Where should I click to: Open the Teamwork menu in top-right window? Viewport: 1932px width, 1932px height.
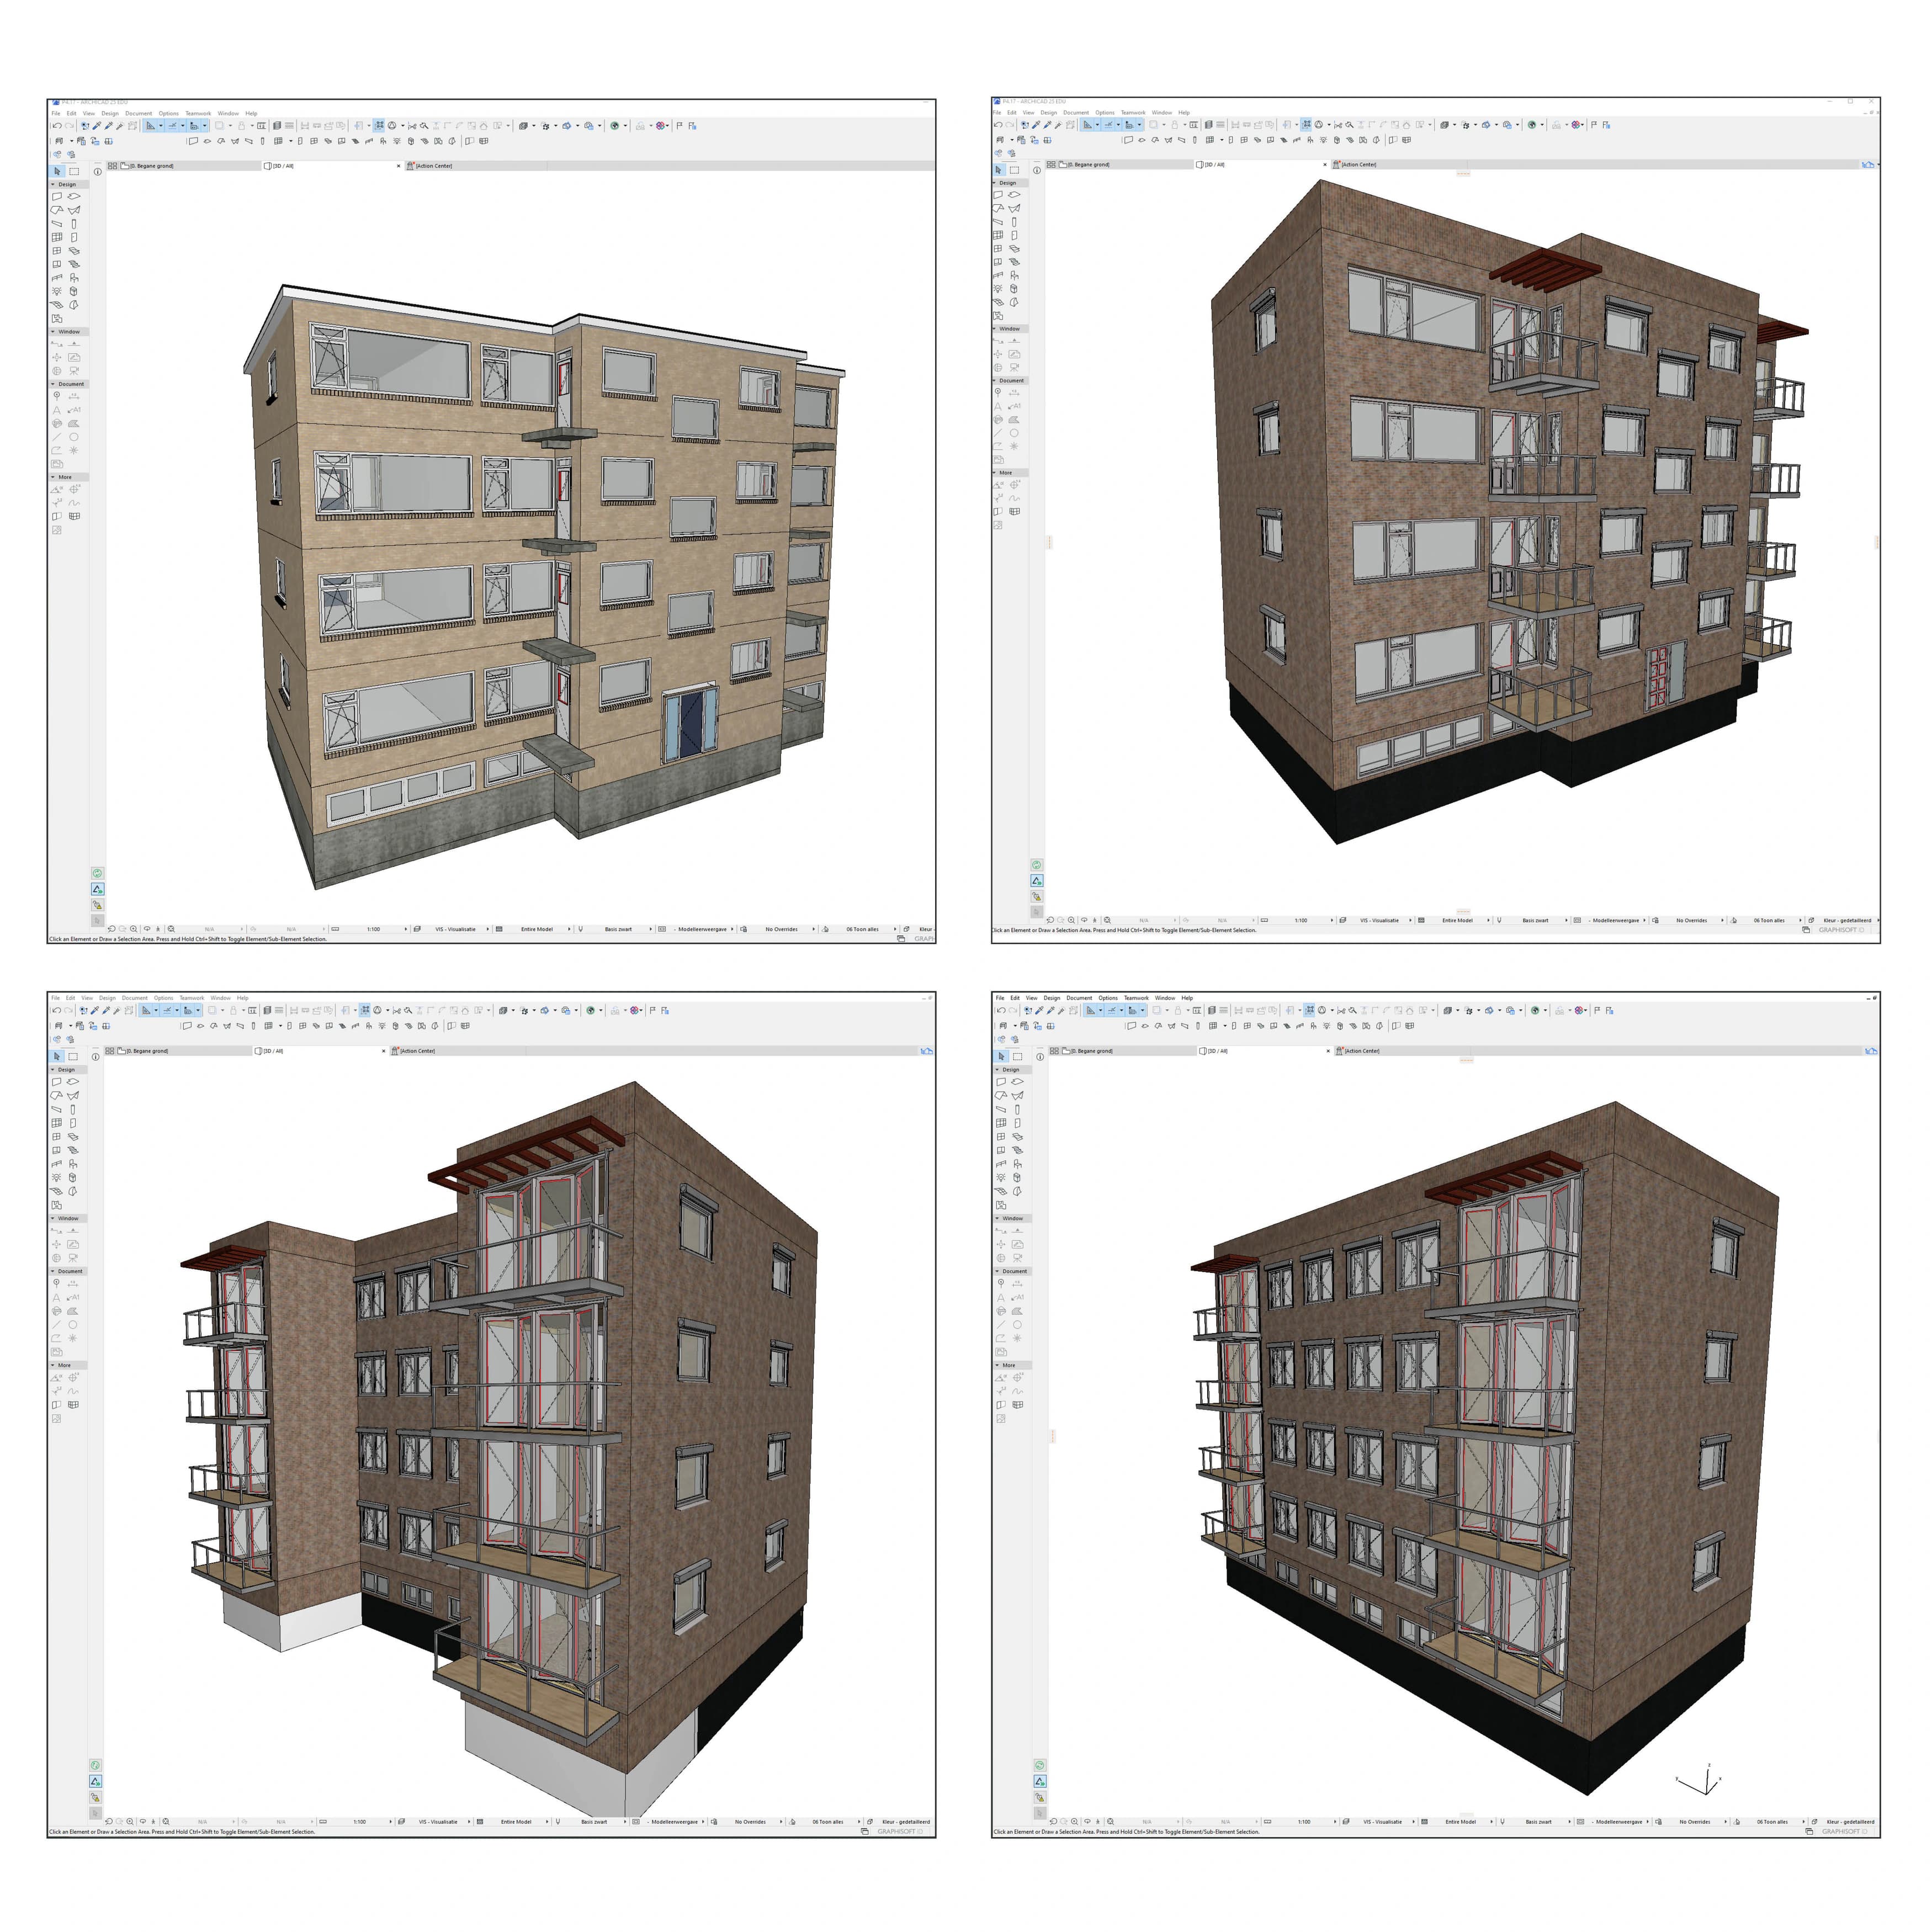pos(1133,112)
